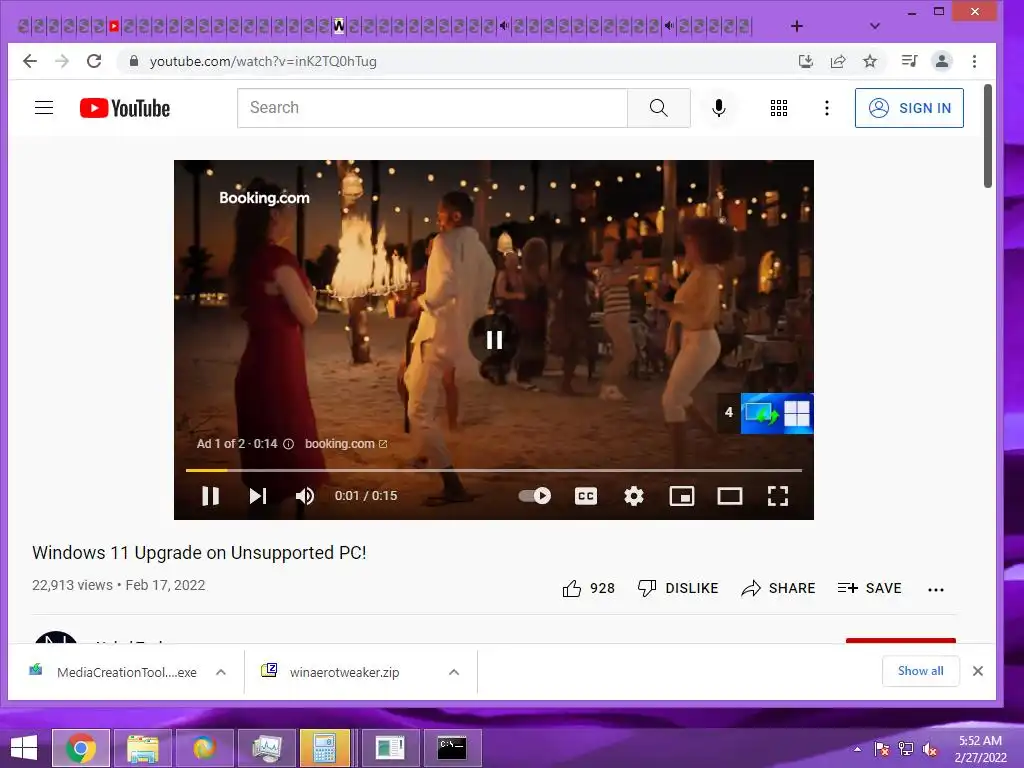Click the SHARE button
The image size is (1024, 768).
tap(778, 588)
